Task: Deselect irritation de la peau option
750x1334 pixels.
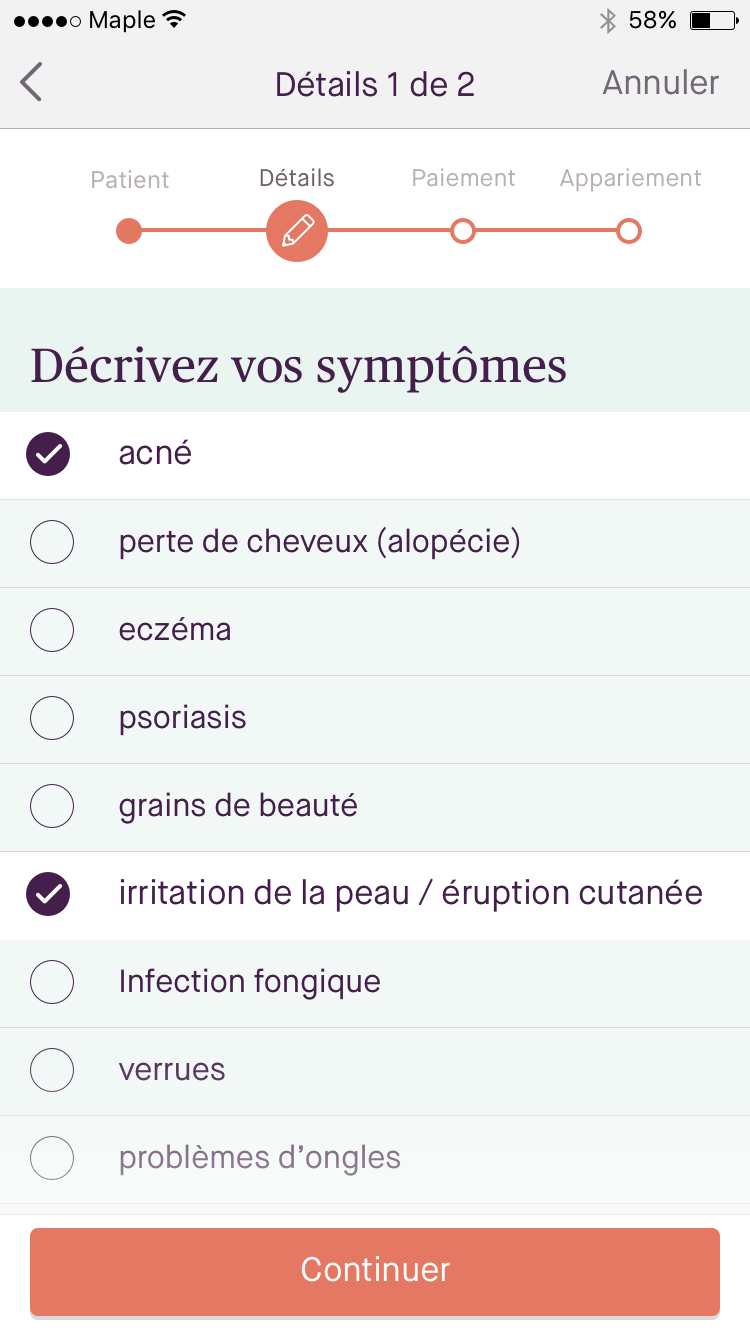Action: 49,894
